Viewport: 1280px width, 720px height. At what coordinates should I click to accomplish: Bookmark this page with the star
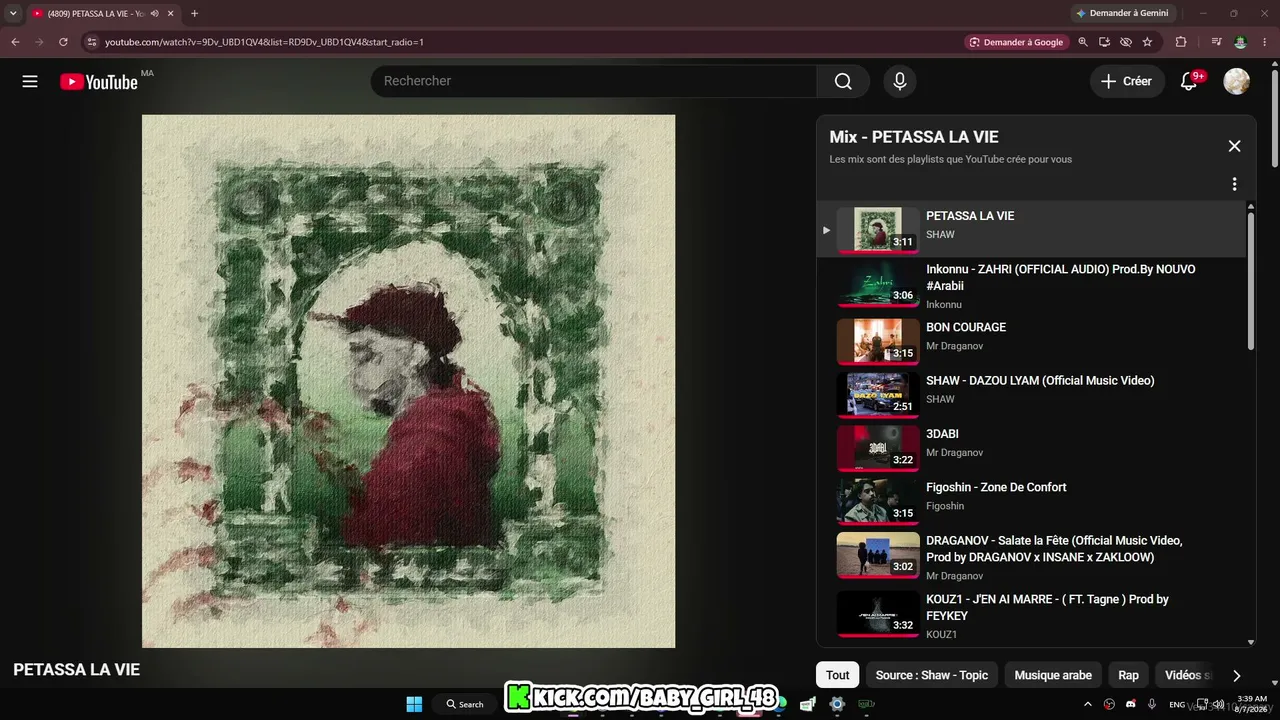[x=1147, y=42]
